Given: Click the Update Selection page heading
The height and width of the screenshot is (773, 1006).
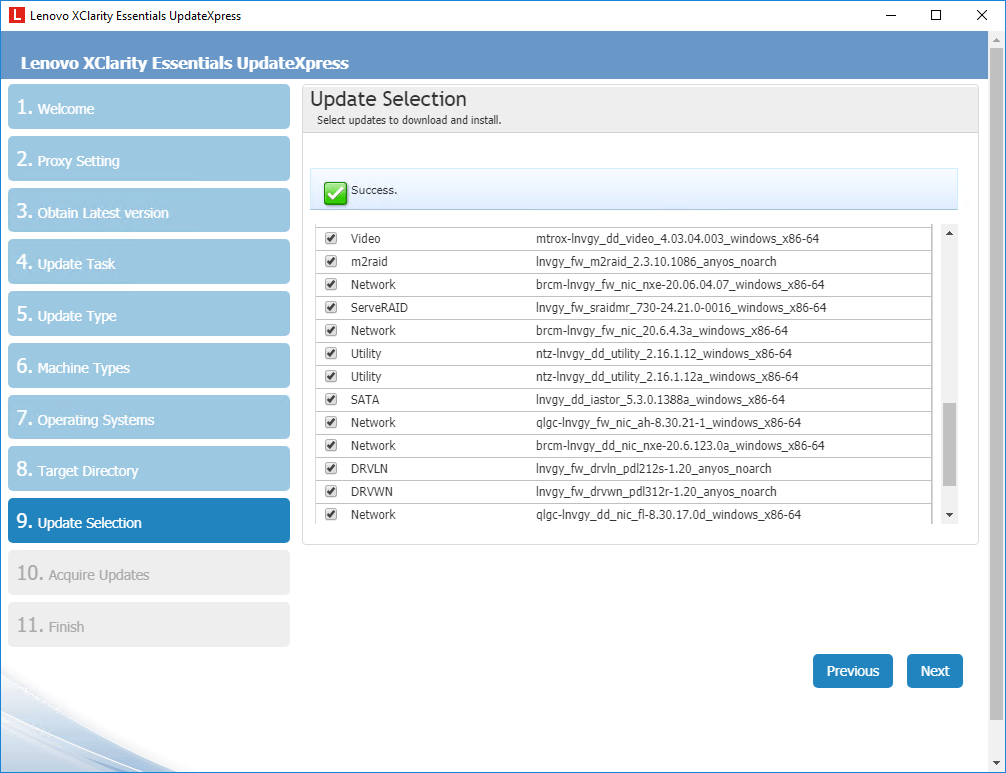Looking at the screenshot, I should (389, 99).
